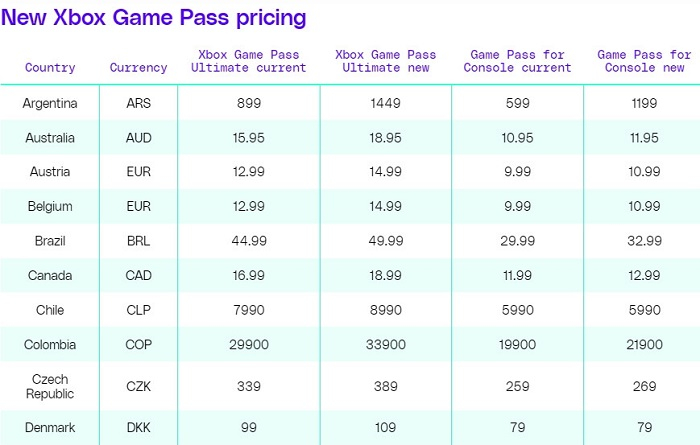The height and width of the screenshot is (445, 700).
Task: Click the Game Pass for Console current header
Action: click(x=519, y=60)
